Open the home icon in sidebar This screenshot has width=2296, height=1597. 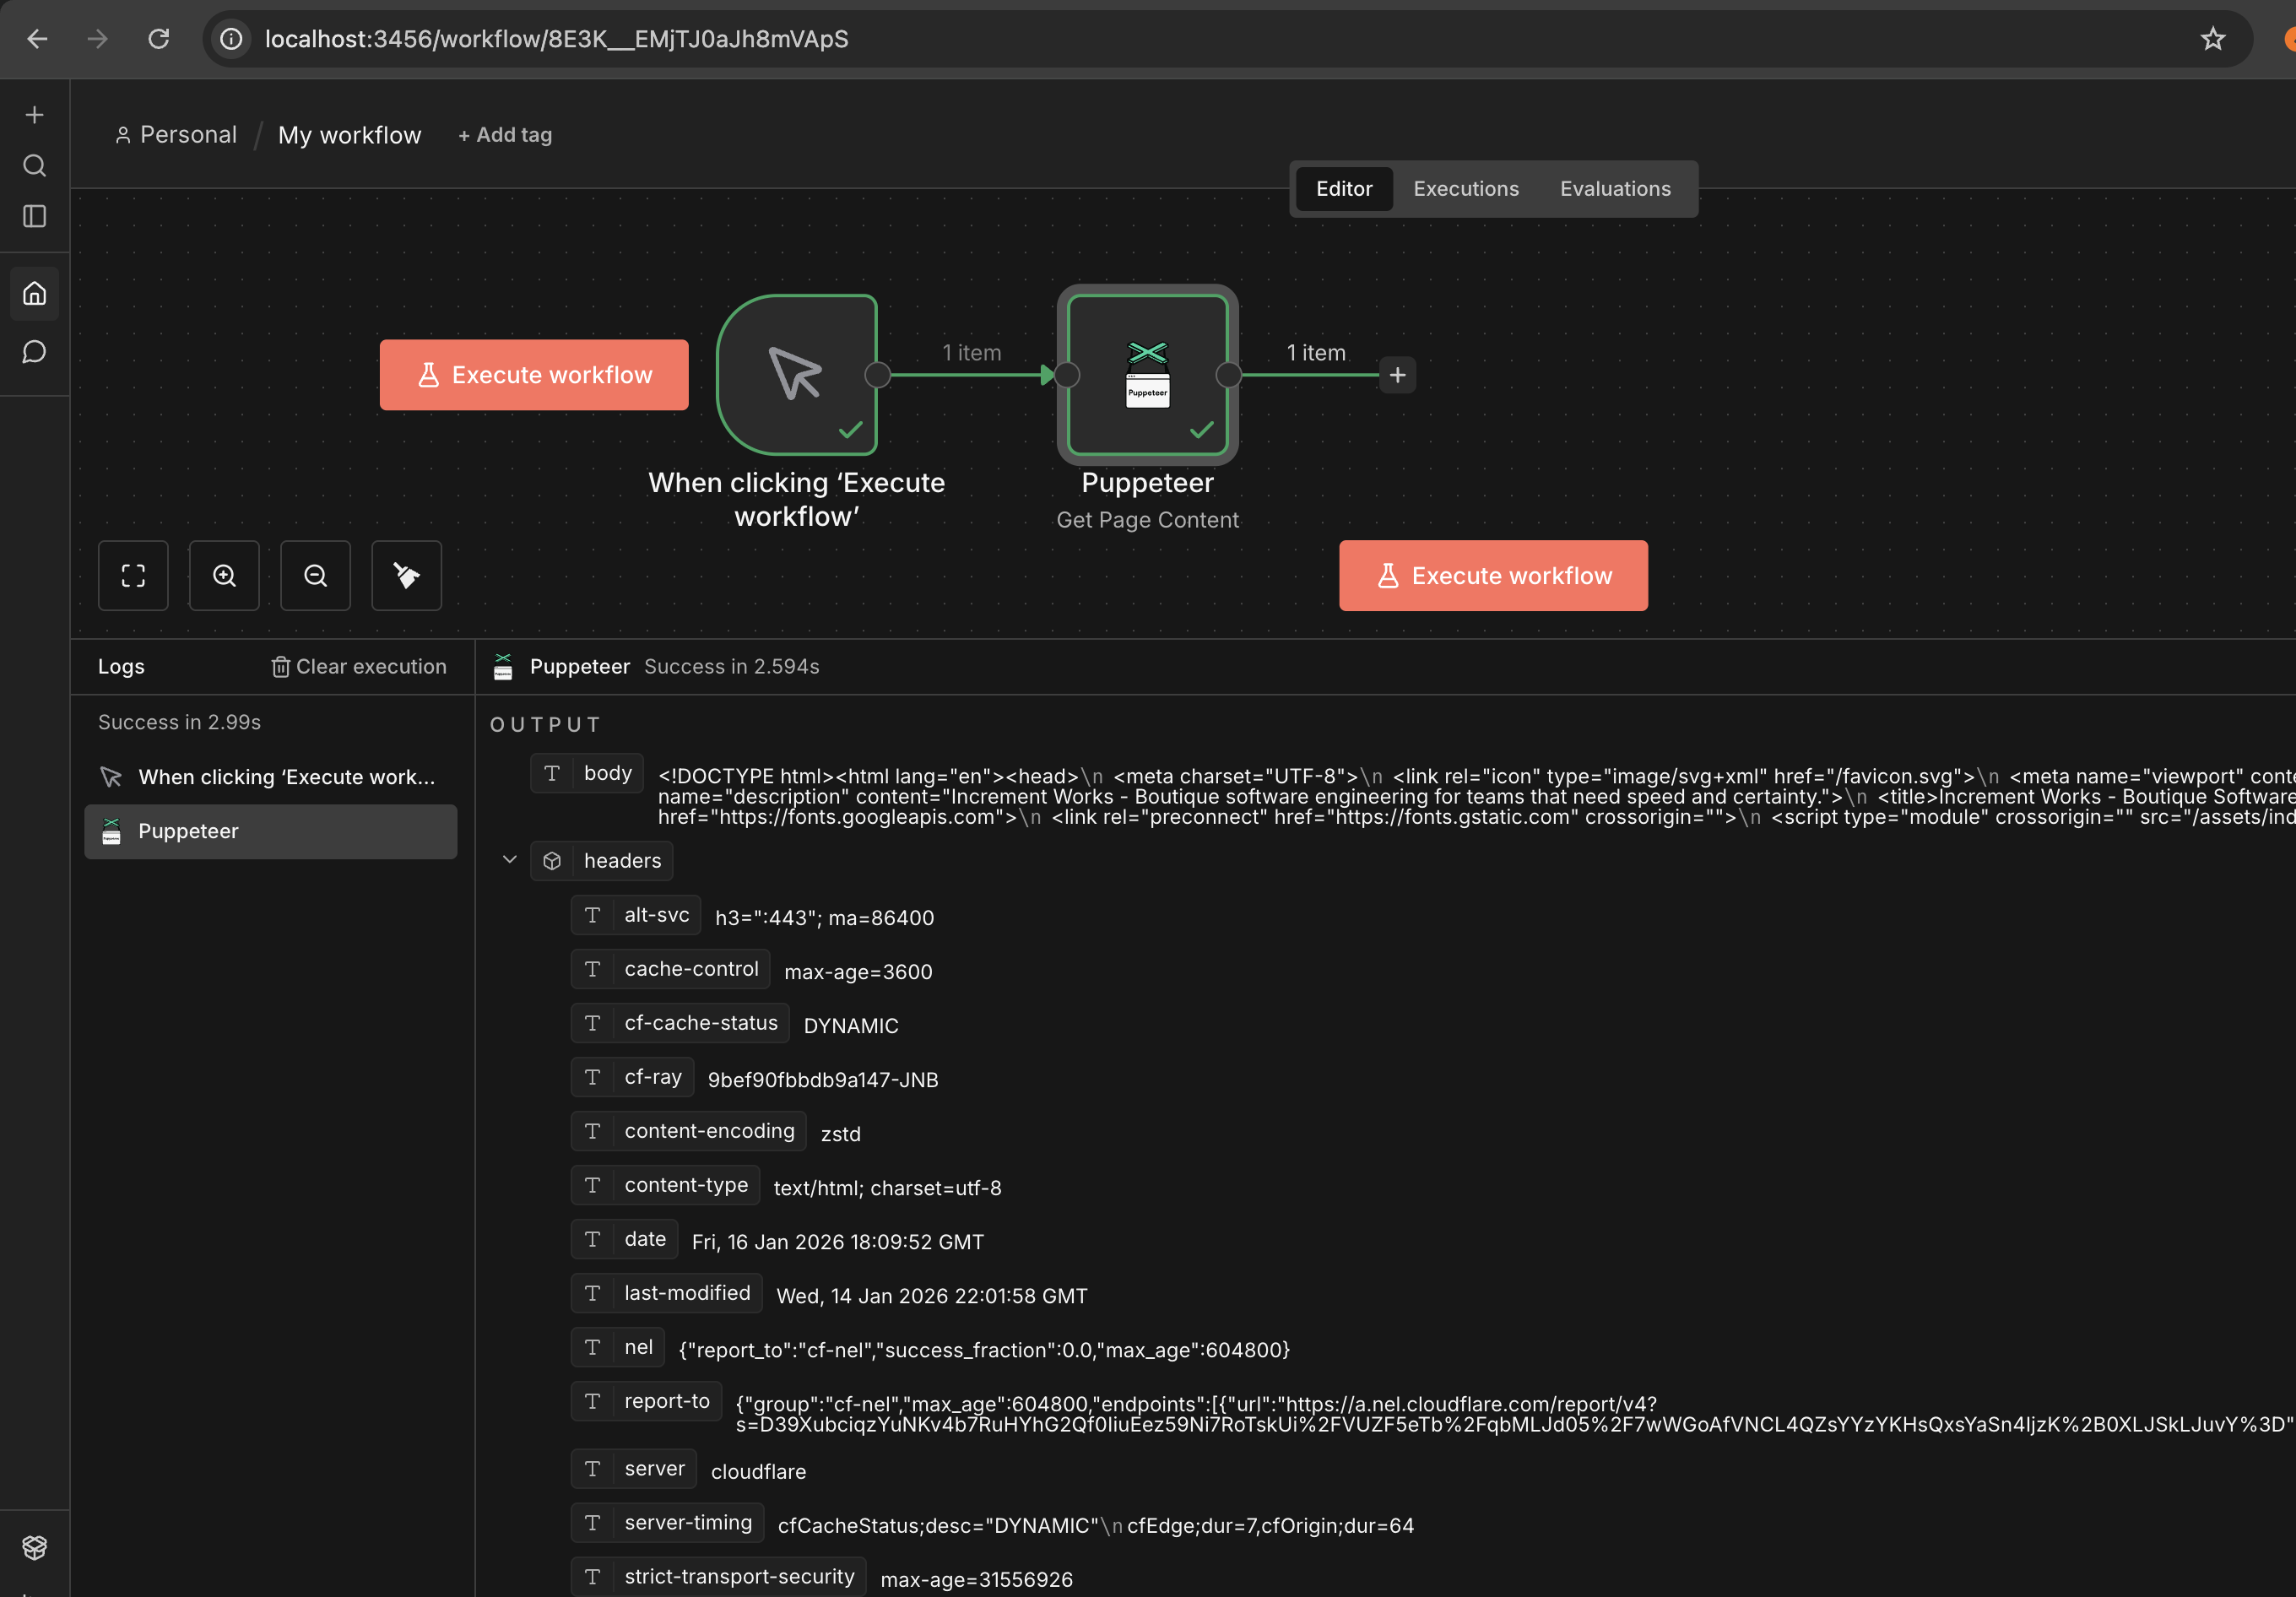pyautogui.click(x=35, y=294)
